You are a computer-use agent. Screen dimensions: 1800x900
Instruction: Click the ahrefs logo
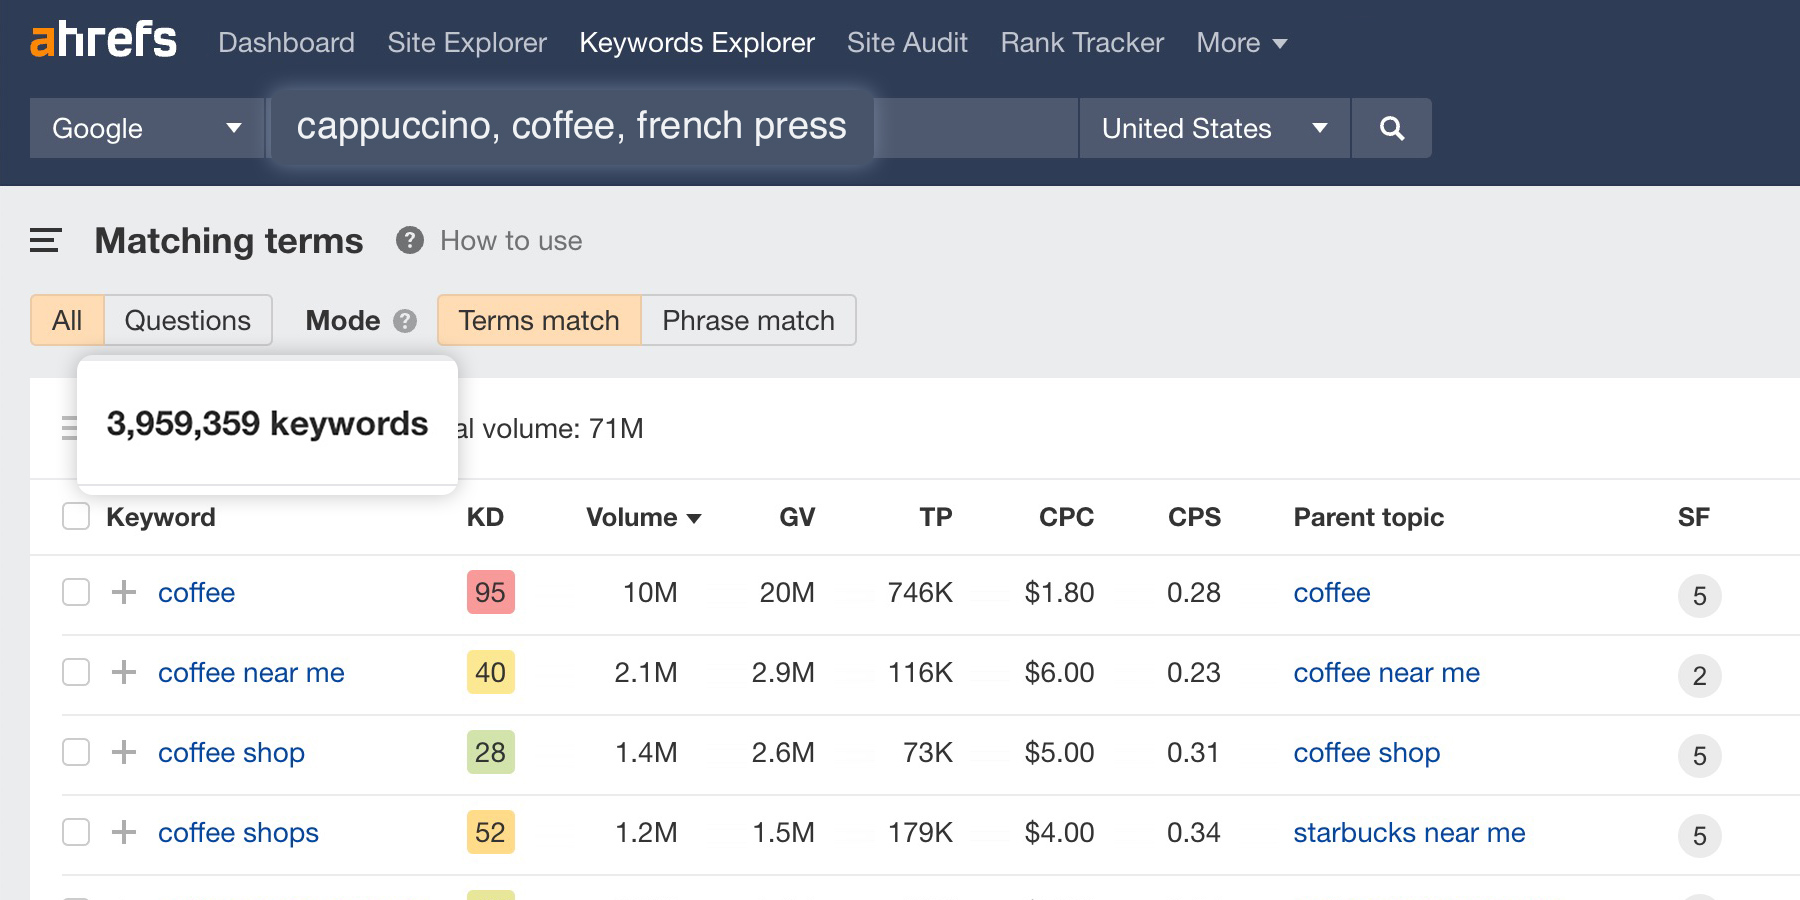103,40
